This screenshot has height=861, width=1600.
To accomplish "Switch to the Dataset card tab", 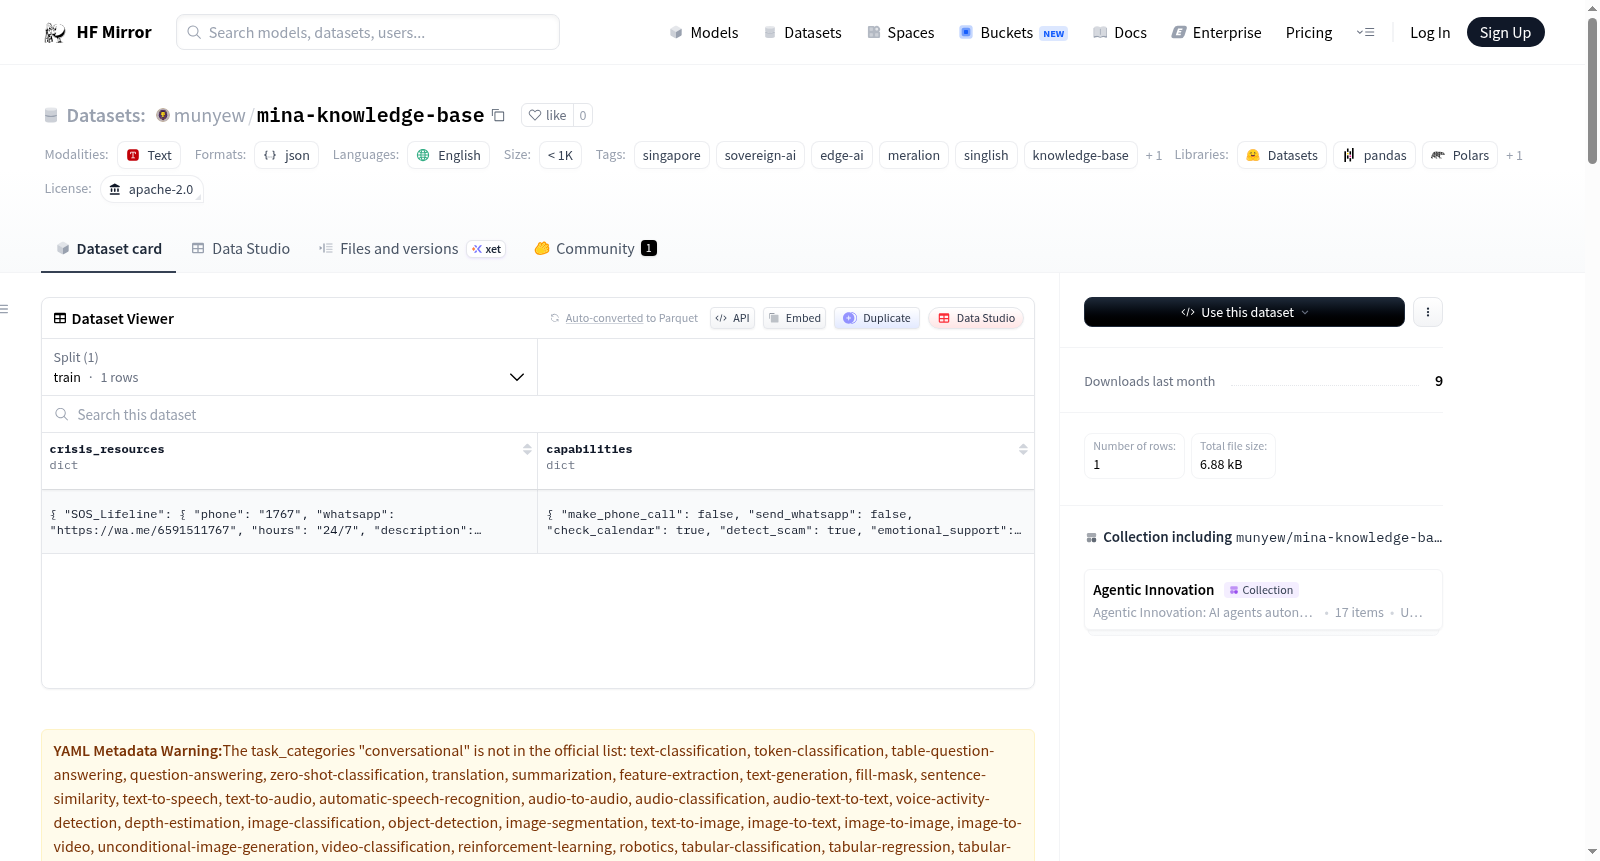I will tap(109, 249).
